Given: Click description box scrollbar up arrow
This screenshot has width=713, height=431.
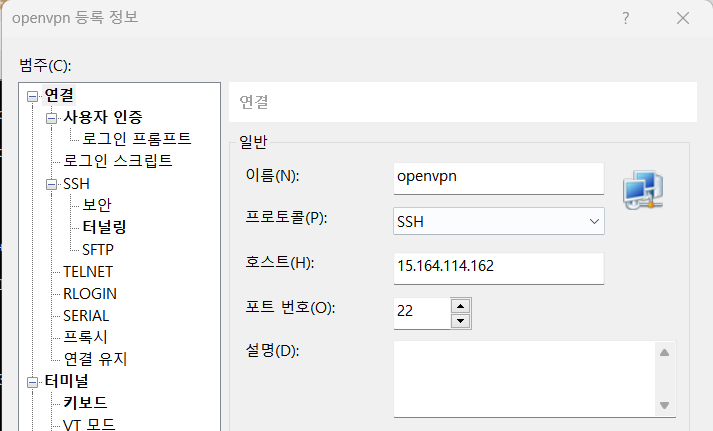Looking at the screenshot, I should 664,352.
